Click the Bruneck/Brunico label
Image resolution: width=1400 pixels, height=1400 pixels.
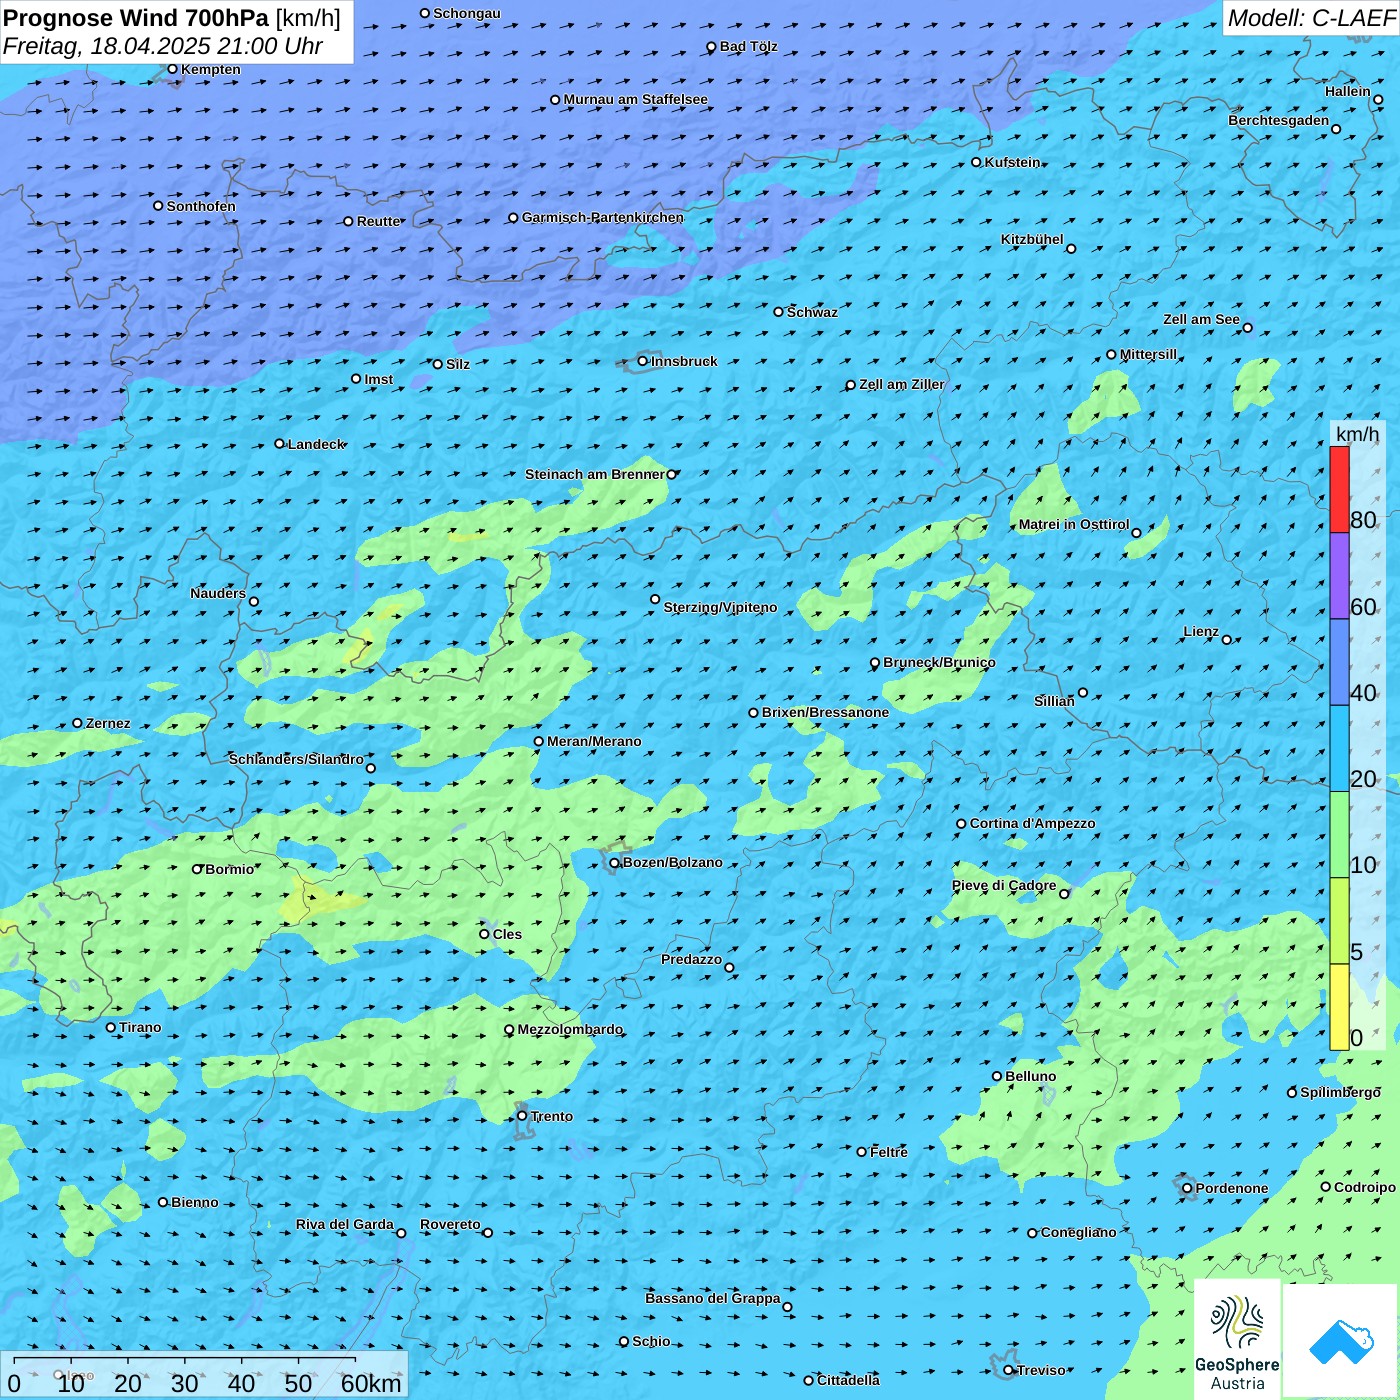[939, 662]
